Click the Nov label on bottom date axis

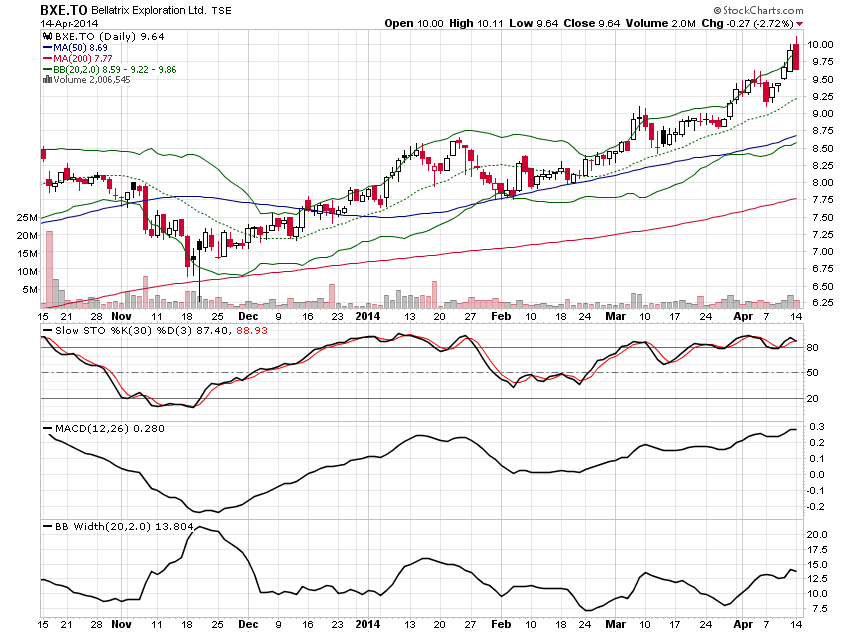point(121,624)
